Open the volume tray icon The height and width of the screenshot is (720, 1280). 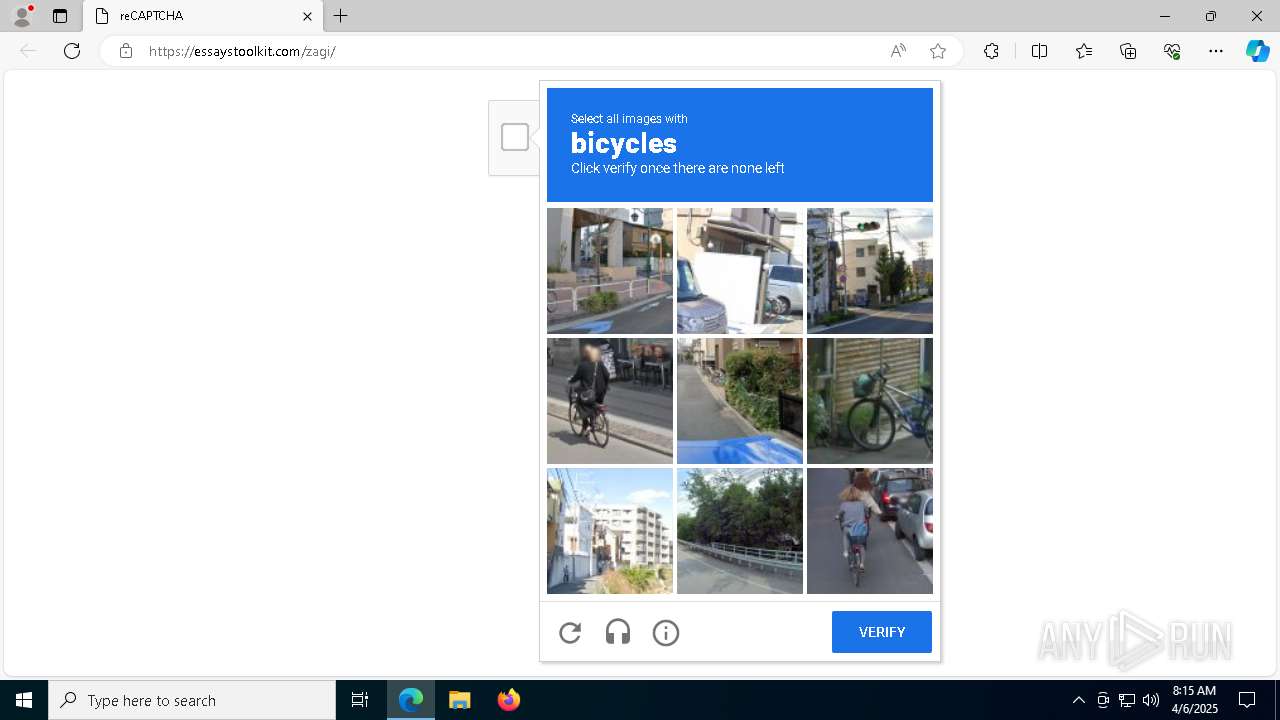1151,700
